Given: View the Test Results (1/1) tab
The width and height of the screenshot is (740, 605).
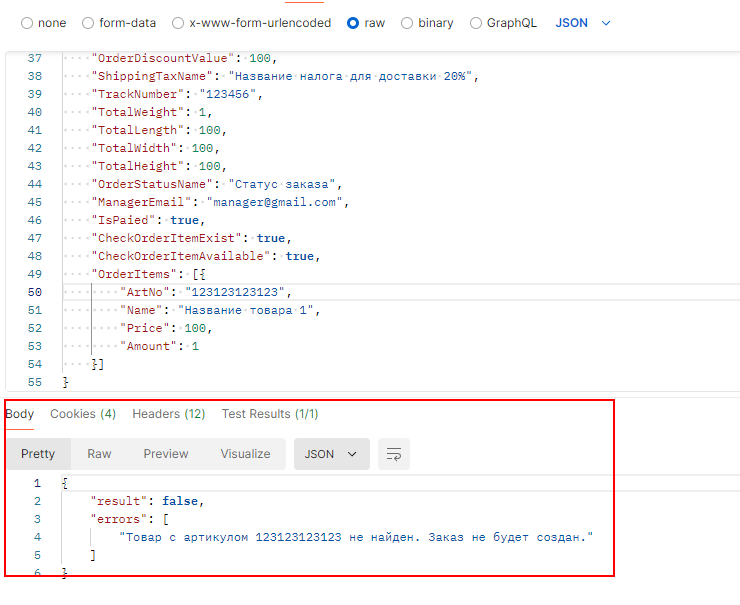Looking at the screenshot, I should pyautogui.click(x=270, y=414).
